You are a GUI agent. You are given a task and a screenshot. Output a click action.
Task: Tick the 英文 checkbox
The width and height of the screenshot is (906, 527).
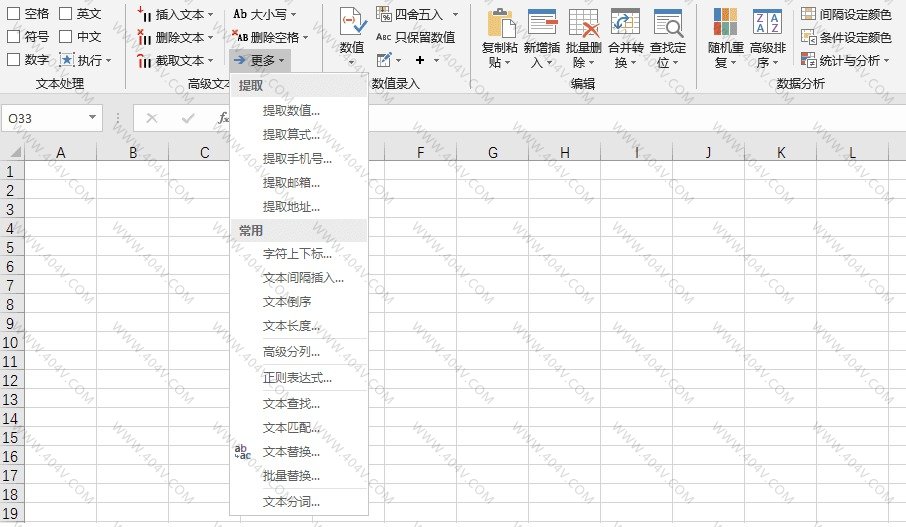click(66, 14)
